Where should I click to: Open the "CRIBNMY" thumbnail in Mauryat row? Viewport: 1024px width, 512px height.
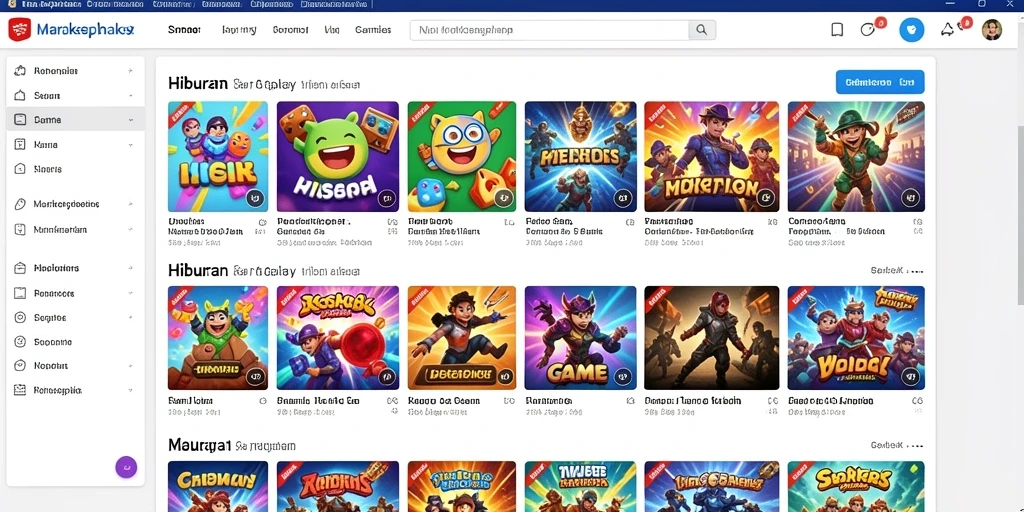click(217, 487)
